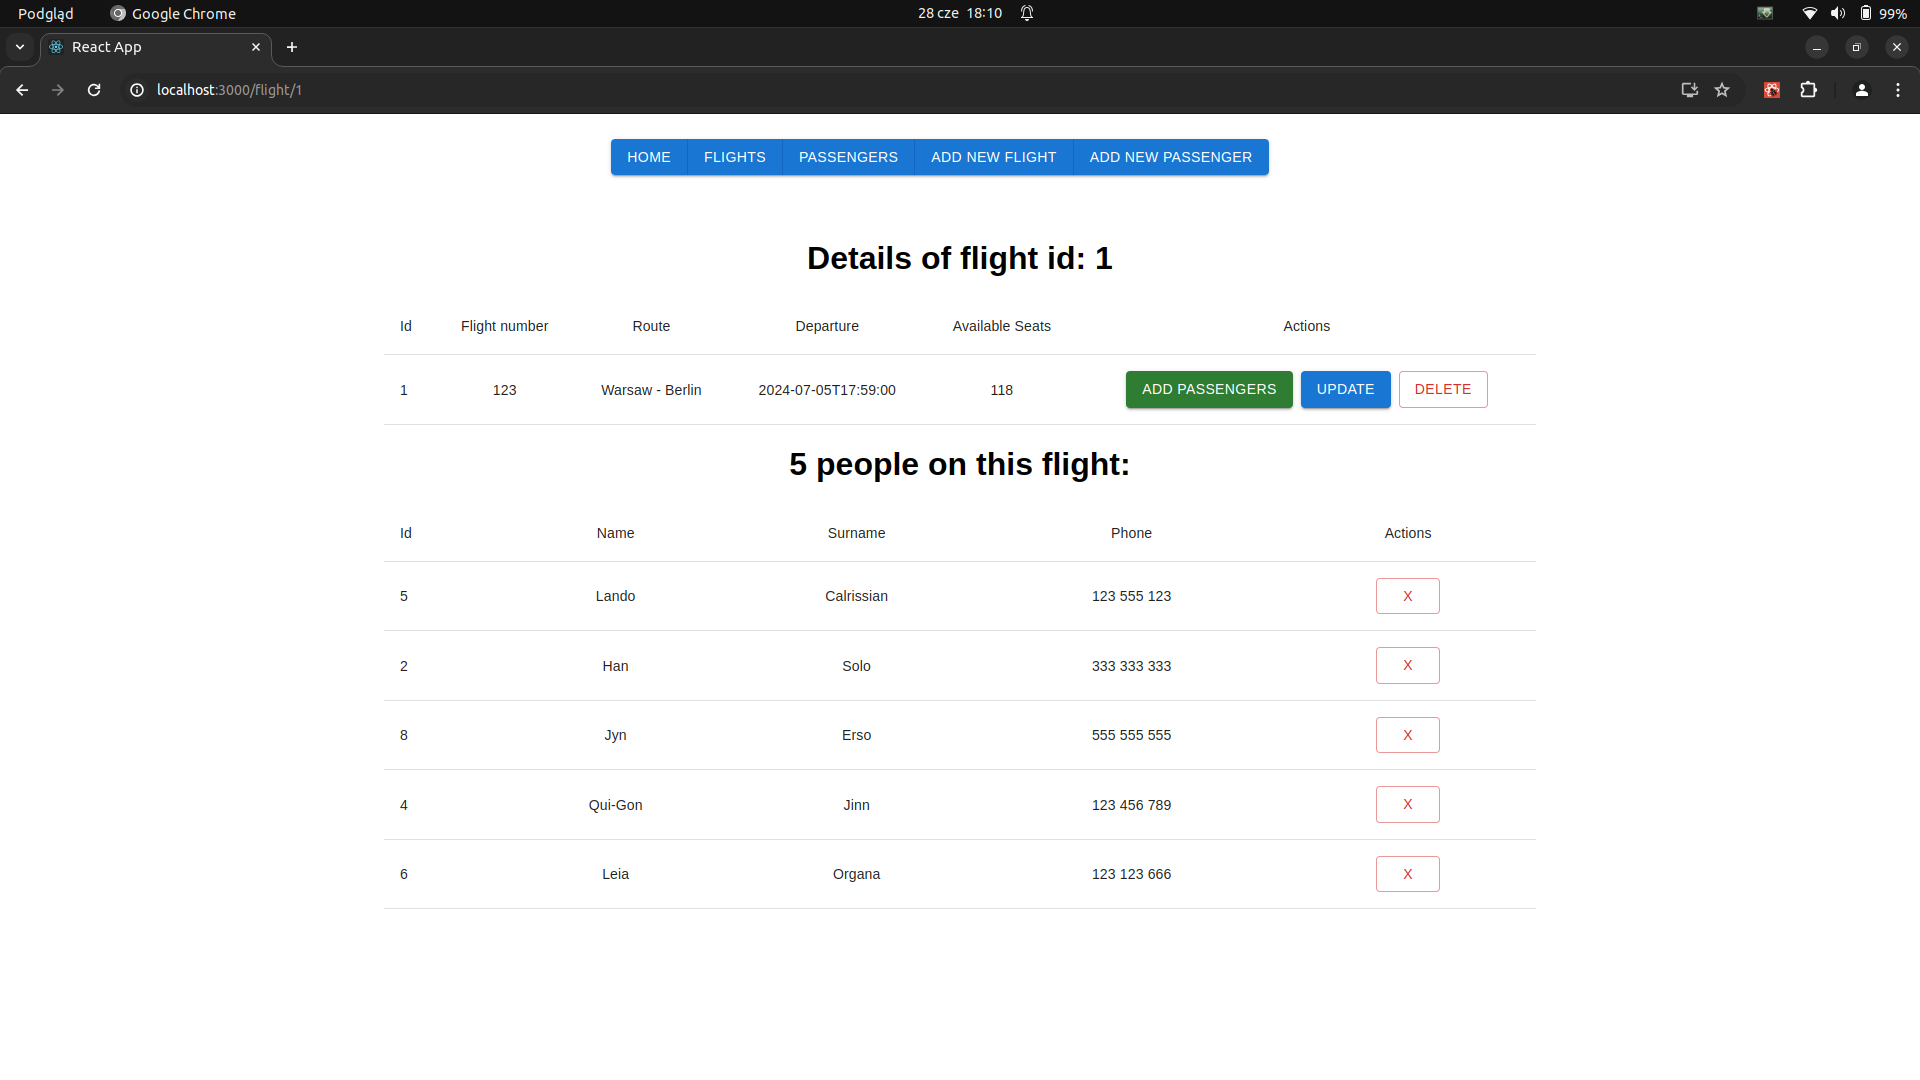Remove Leia Organa from flight
Viewport: 1920px width, 1080px height.
[x=1407, y=874]
